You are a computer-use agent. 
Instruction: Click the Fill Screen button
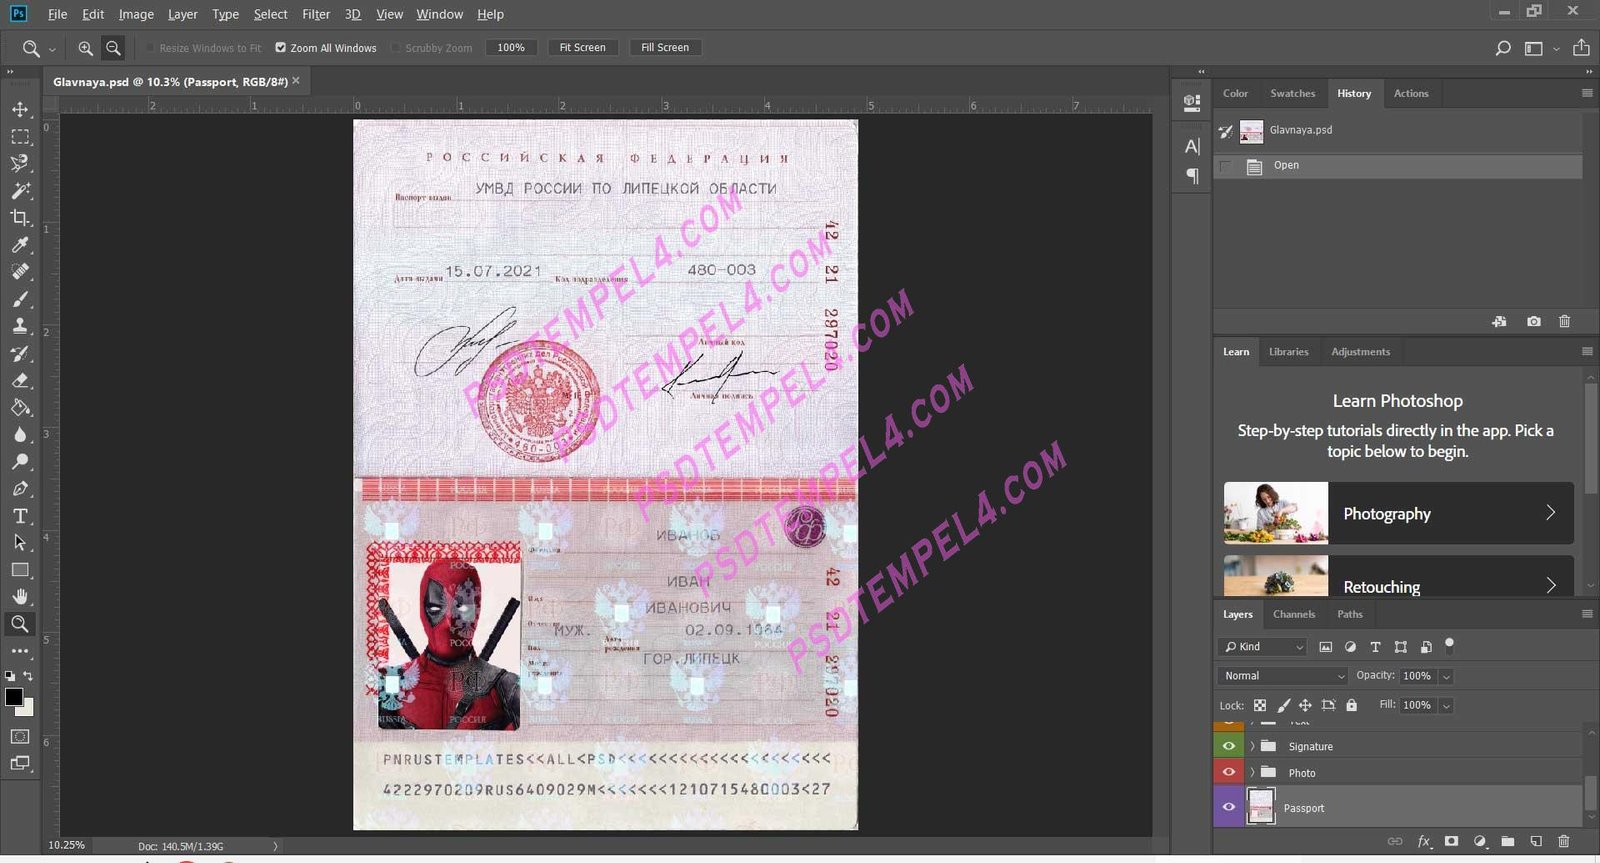coord(665,48)
